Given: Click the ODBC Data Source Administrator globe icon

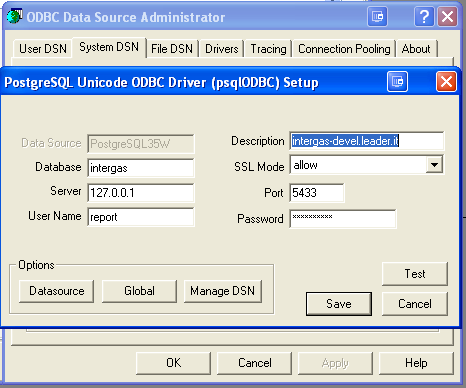Looking at the screenshot, I should (14, 16).
